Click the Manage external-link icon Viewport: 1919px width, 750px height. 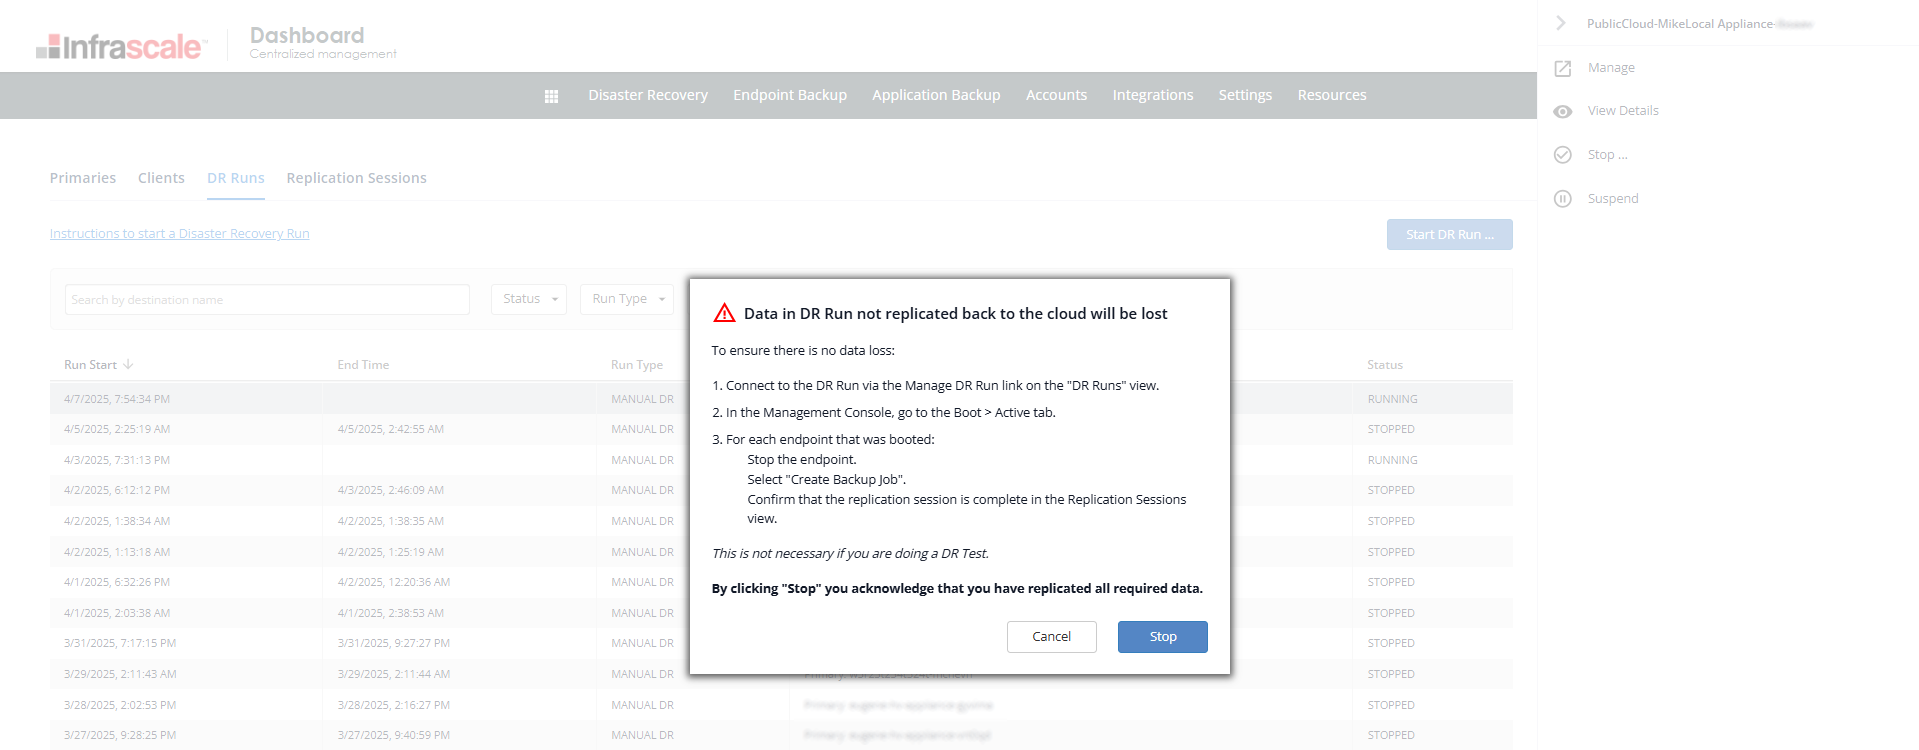[1563, 68]
